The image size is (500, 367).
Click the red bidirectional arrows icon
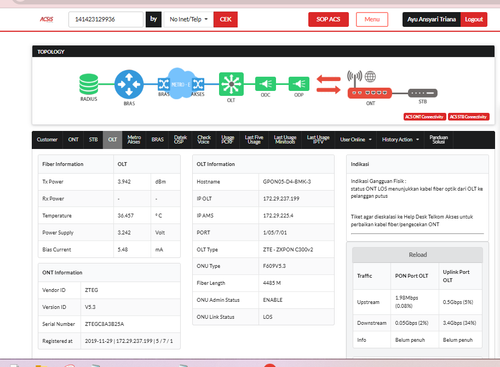point(328,84)
